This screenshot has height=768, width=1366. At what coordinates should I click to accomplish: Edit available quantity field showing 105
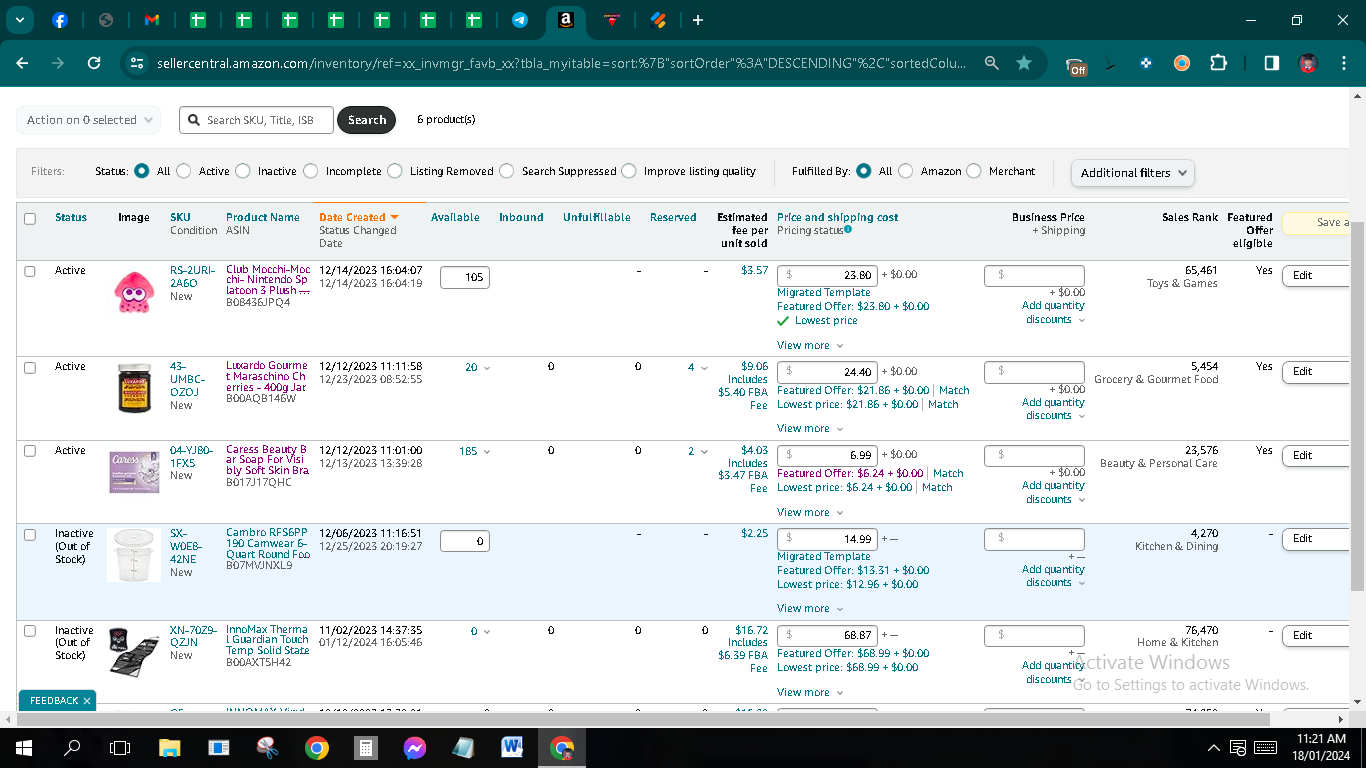(x=465, y=277)
